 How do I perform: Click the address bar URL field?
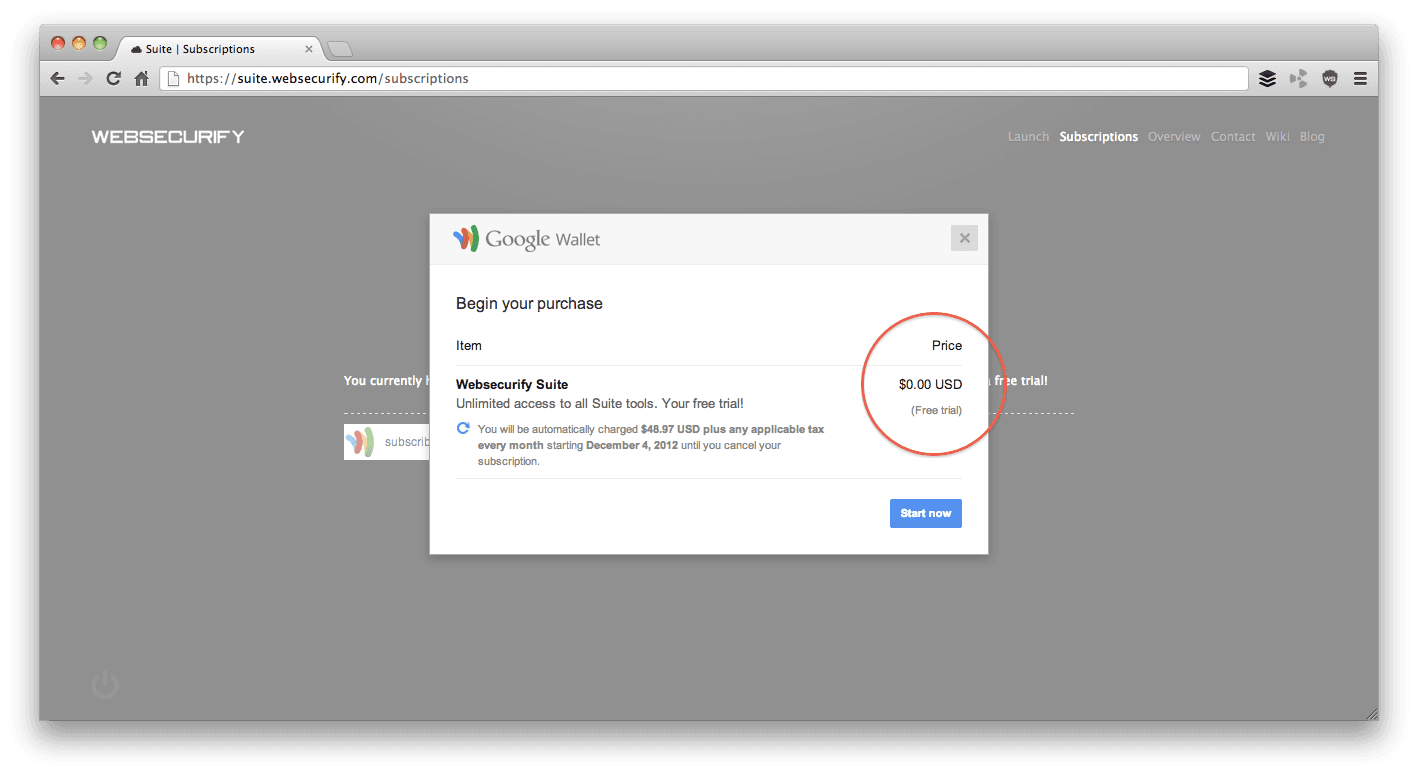pos(704,78)
